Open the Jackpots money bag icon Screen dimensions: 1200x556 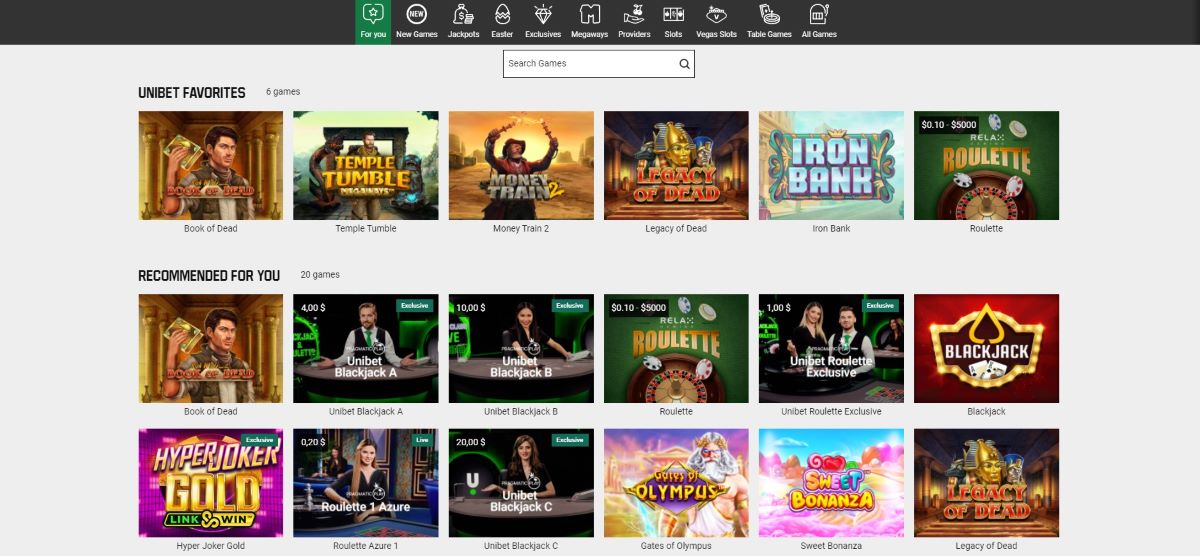tap(463, 14)
